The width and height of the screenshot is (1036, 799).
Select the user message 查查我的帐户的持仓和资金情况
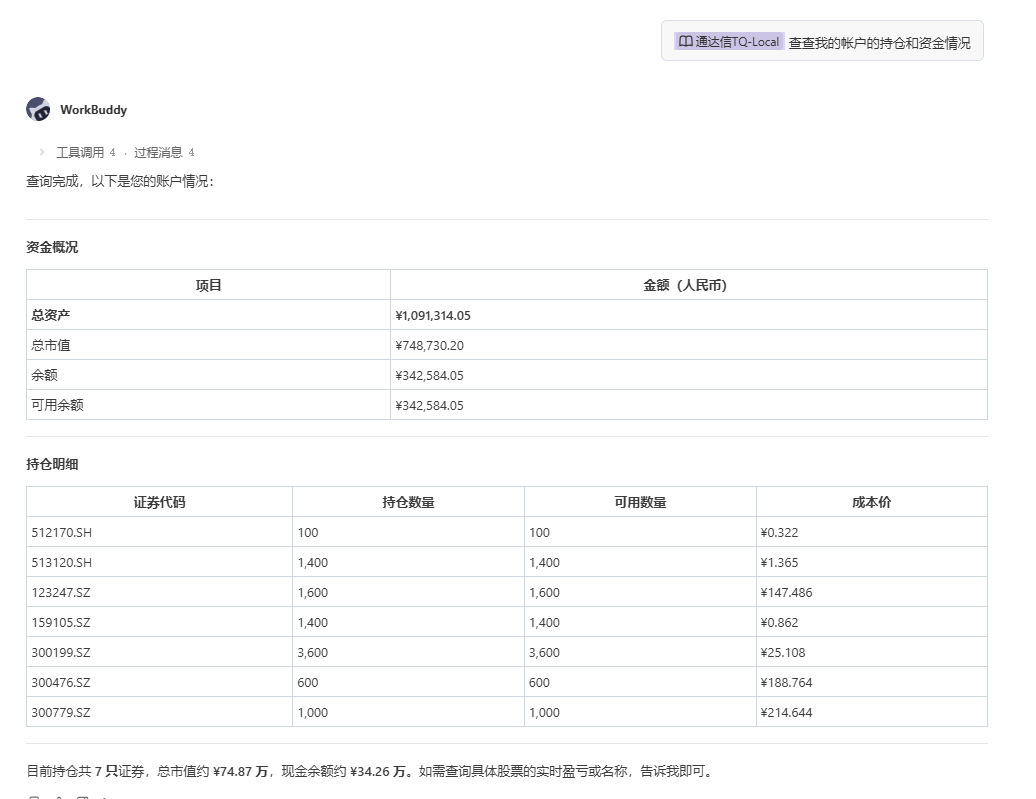pos(879,43)
